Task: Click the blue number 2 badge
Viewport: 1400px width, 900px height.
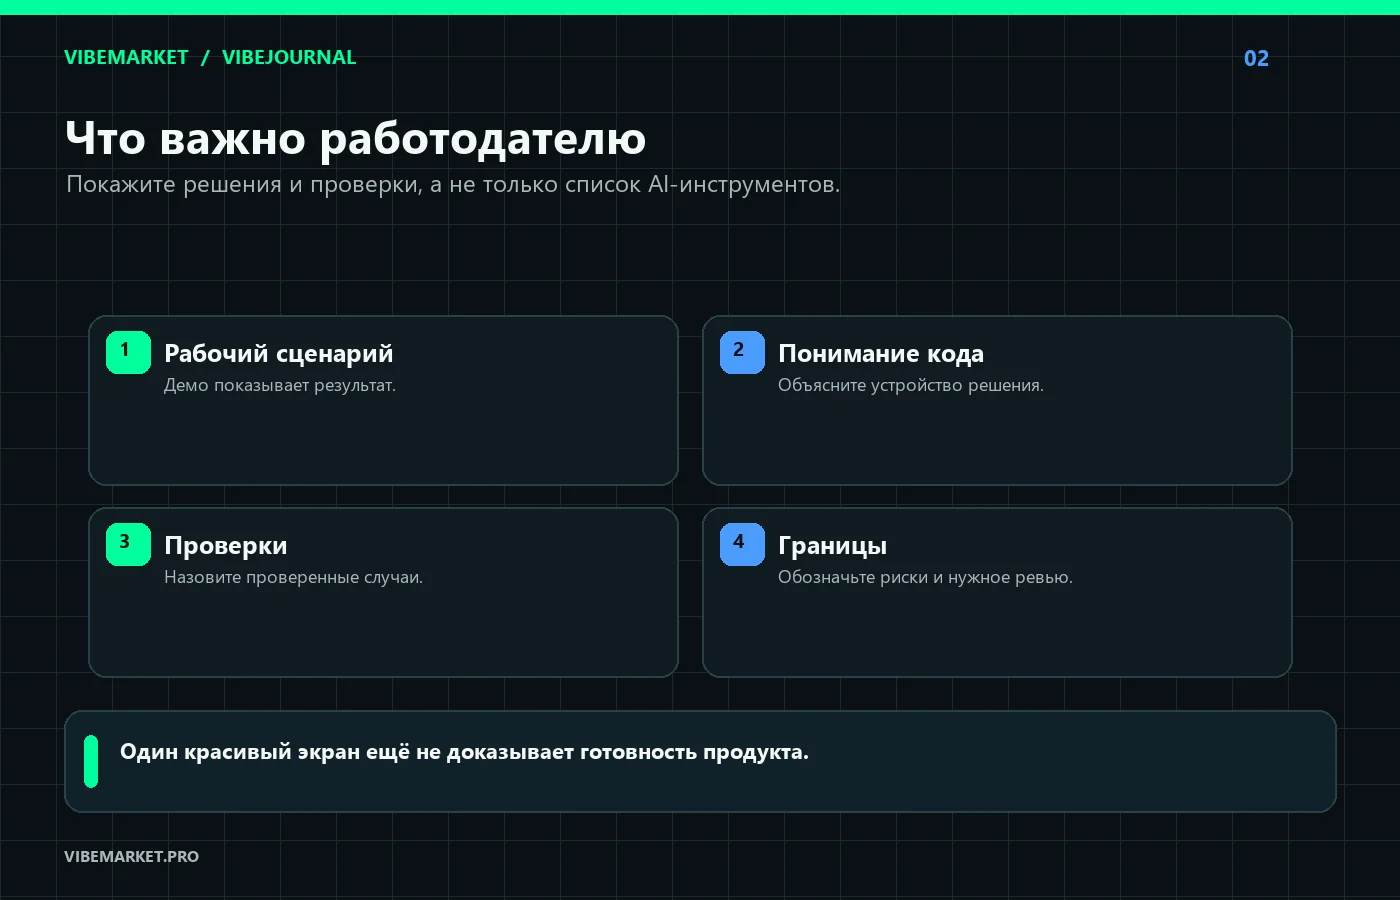Action: [x=742, y=352]
